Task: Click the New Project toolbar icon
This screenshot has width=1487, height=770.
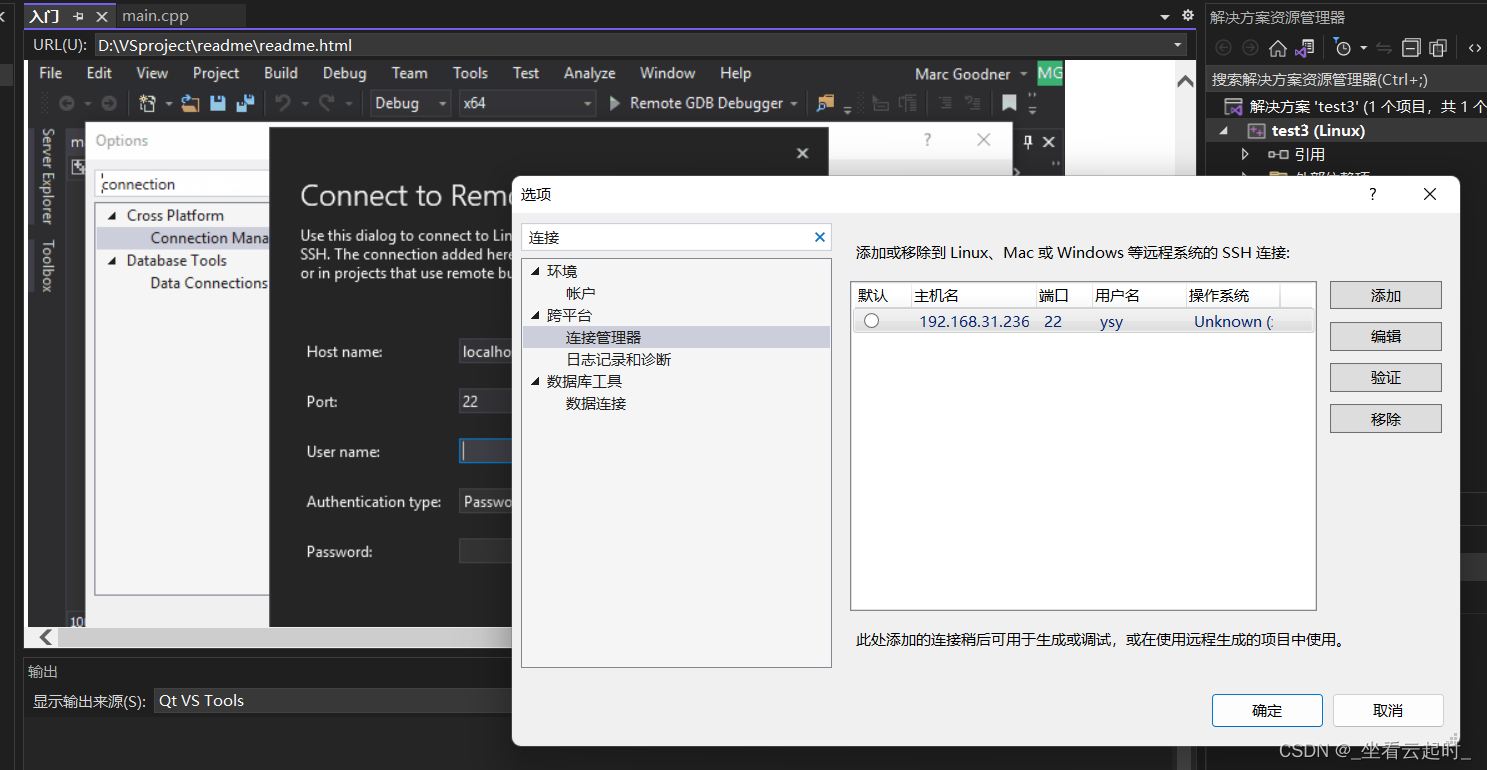Action: [x=146, y=103]
